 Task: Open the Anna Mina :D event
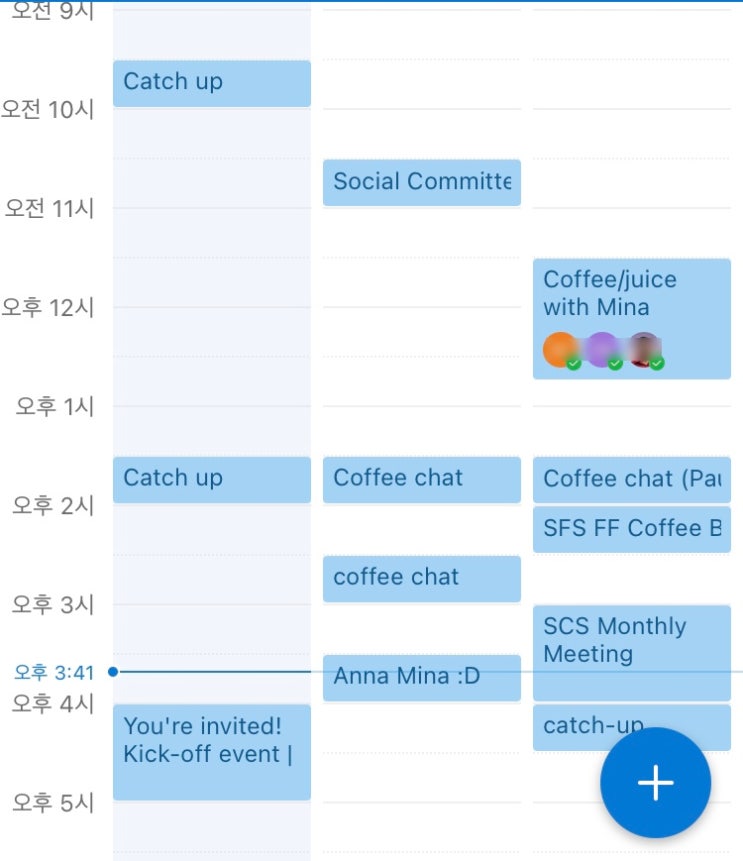tap(421, 677)
